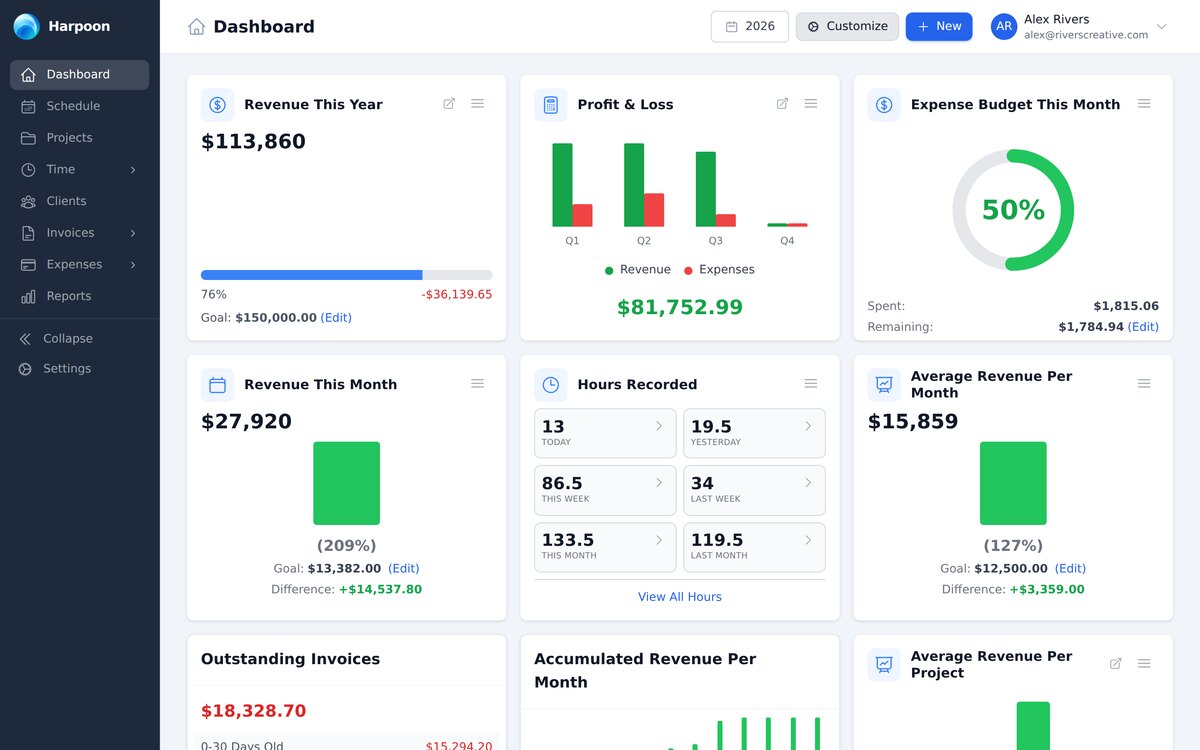
Task: Click the Schedule calendar icon in sidebar
Action: click(28, 106)
